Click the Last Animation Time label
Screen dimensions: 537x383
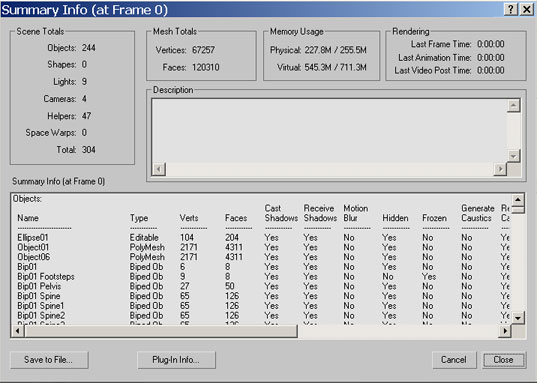435,58
